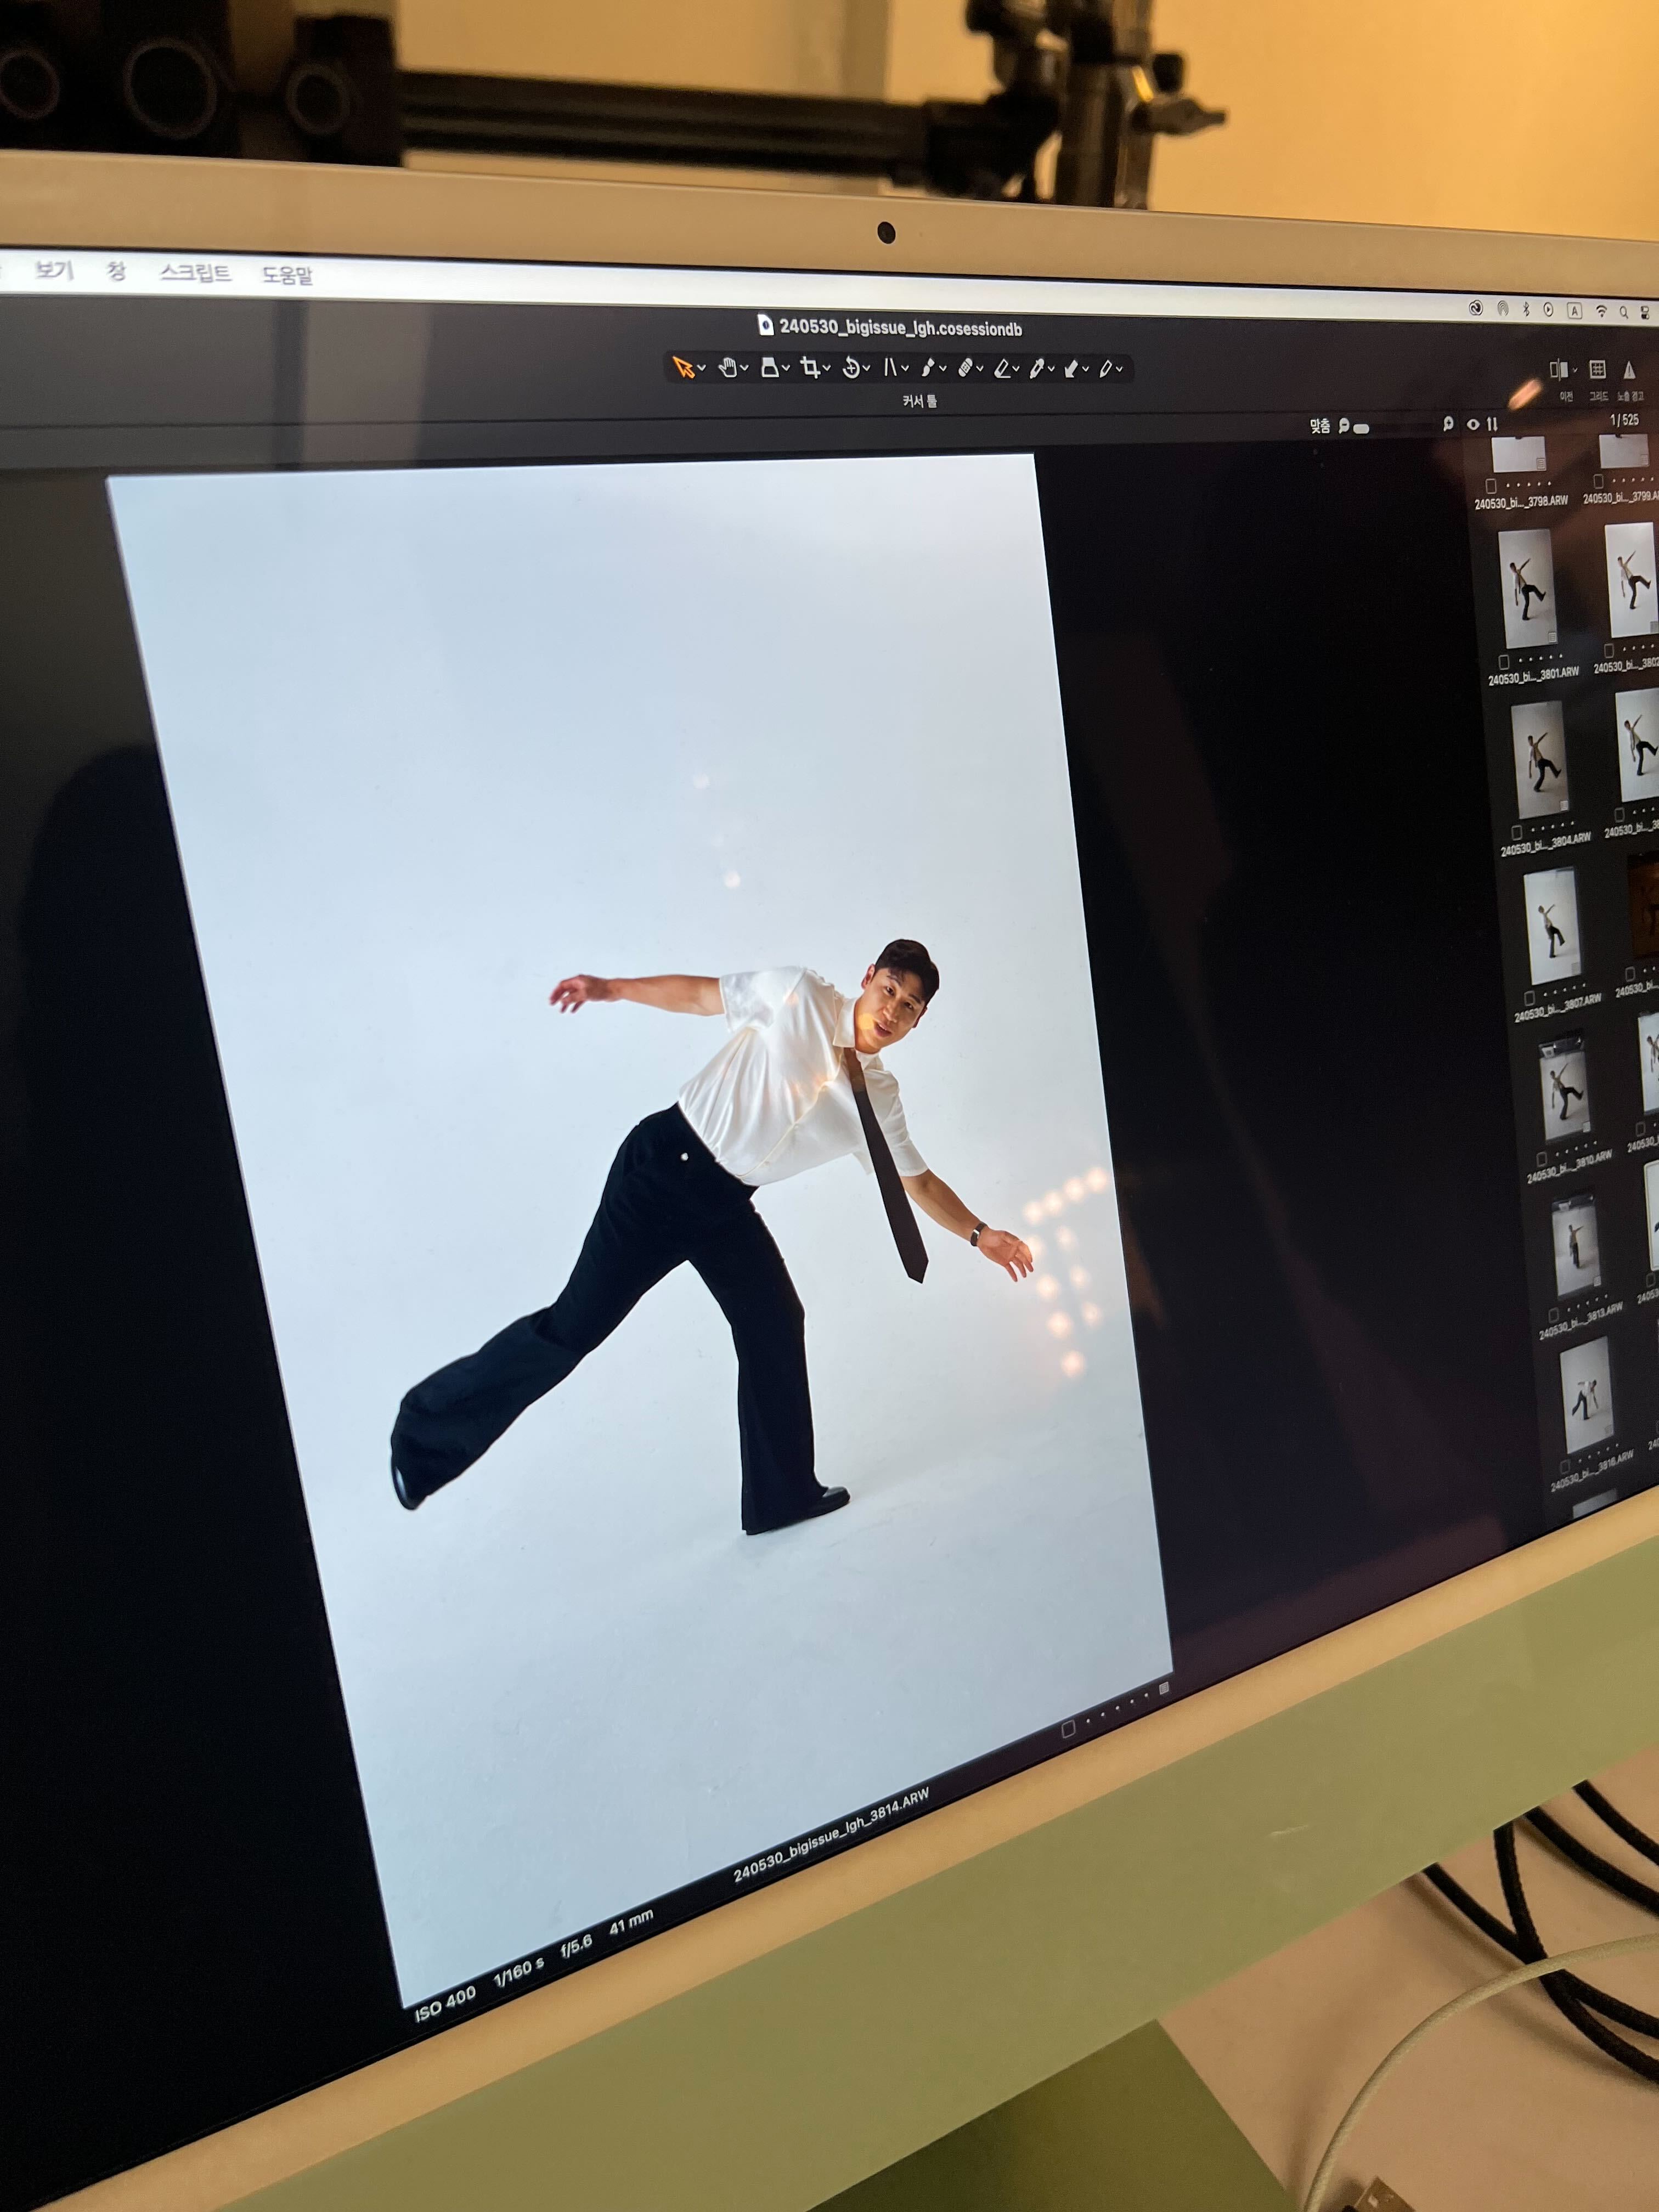1659x2212 pixels.
Task: Tick the color tag box under 3798.ARW
Action: click(1491, 486)
